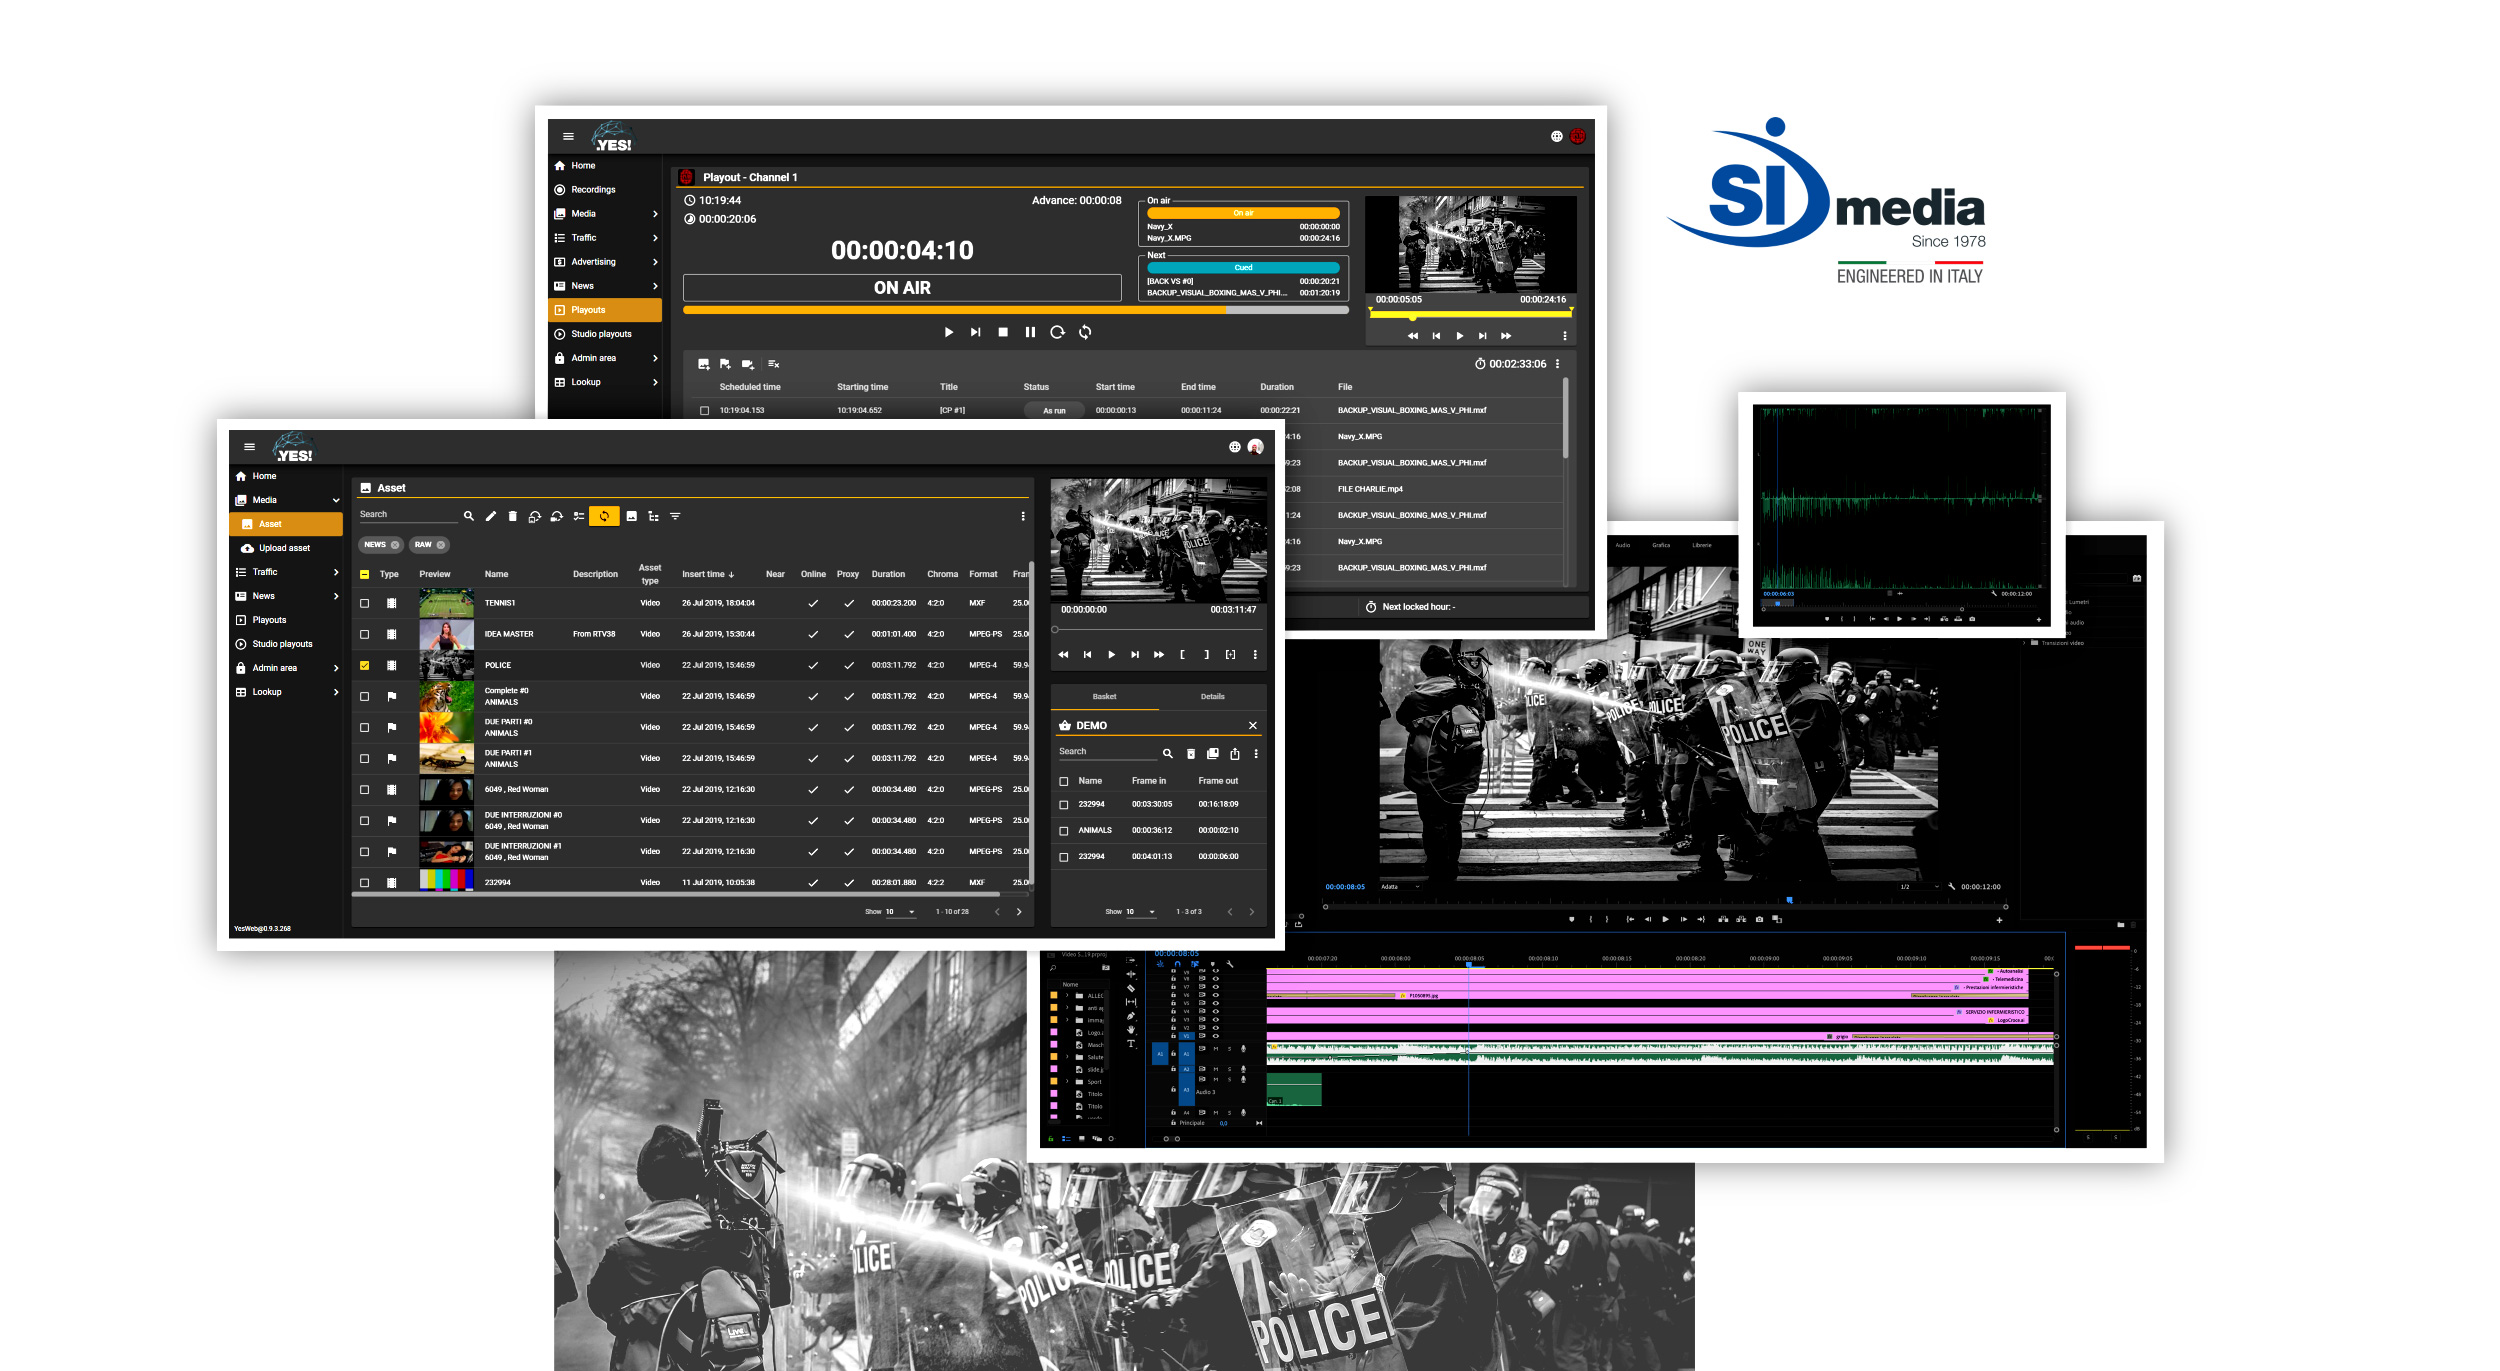Sort by Insert time column header

tap(707, 574)
